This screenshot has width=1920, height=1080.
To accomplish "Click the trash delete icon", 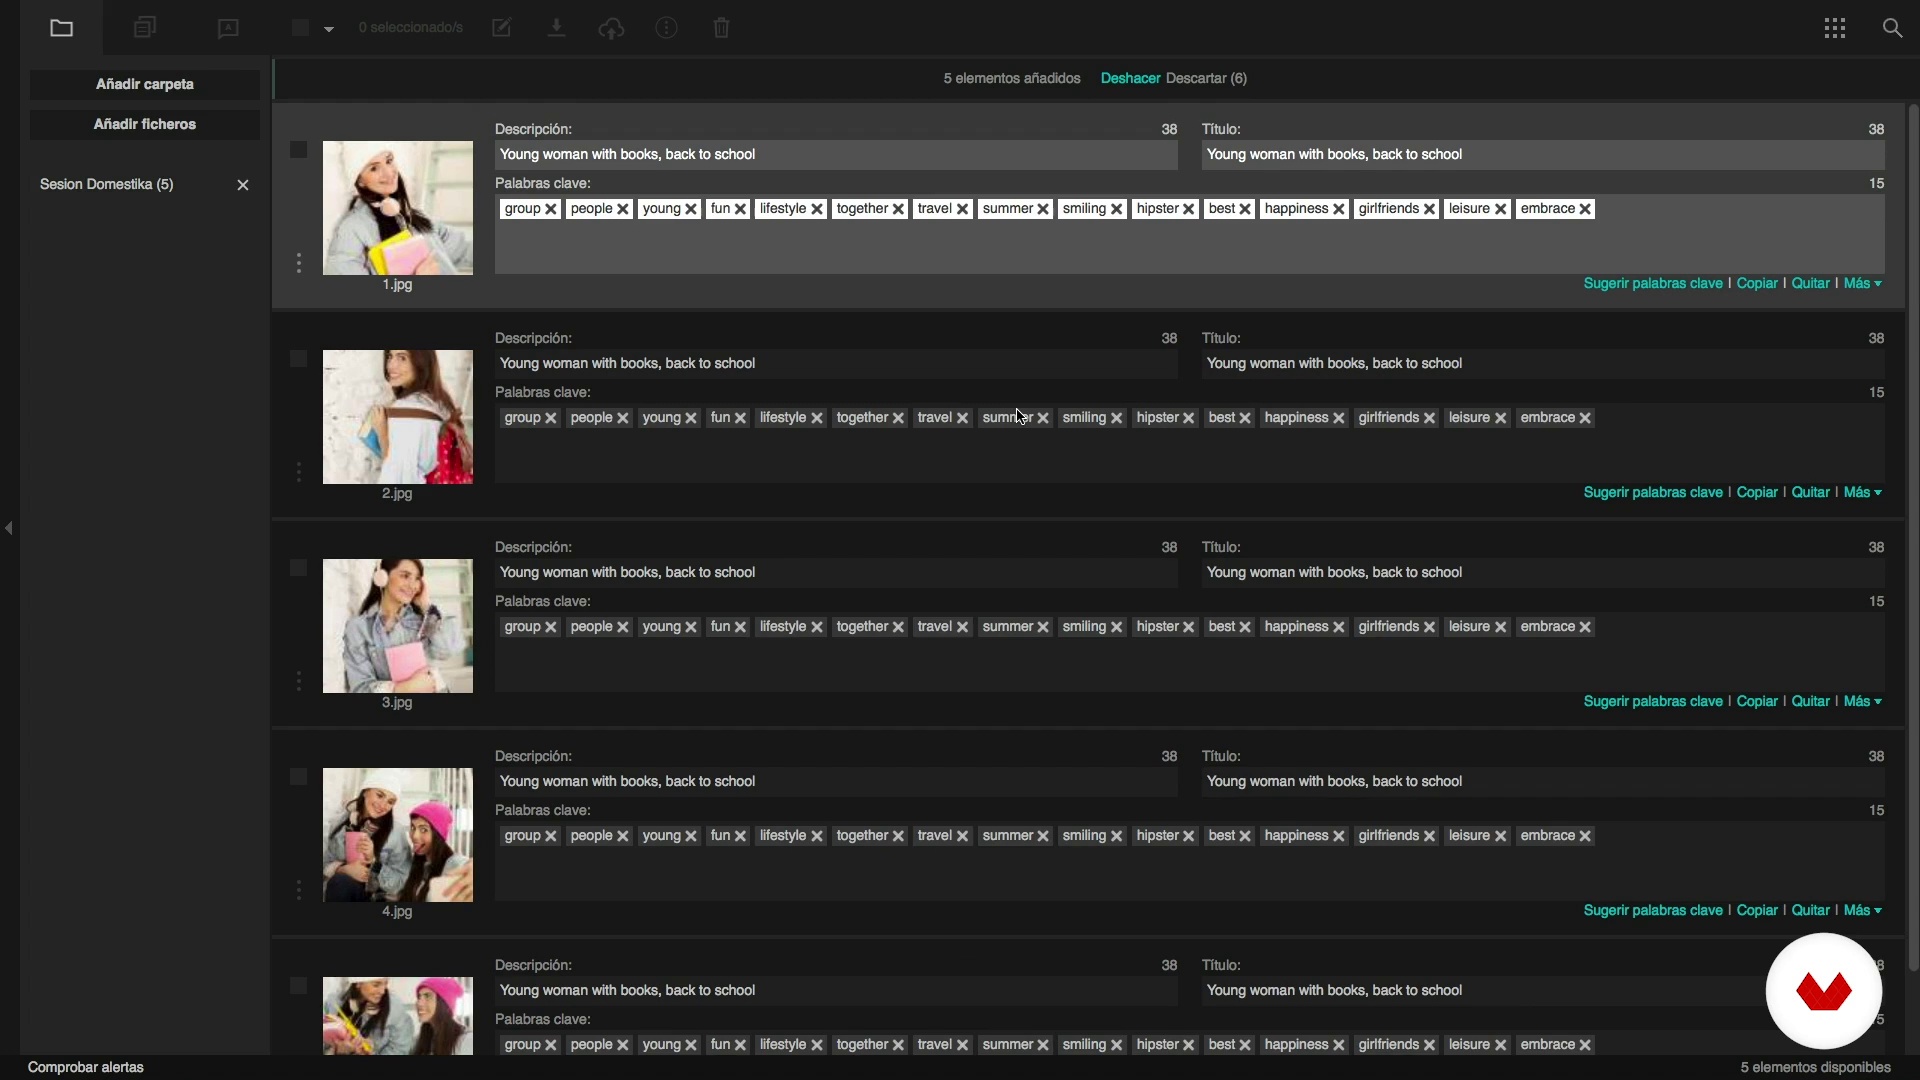I will click(x=722, y=28).
